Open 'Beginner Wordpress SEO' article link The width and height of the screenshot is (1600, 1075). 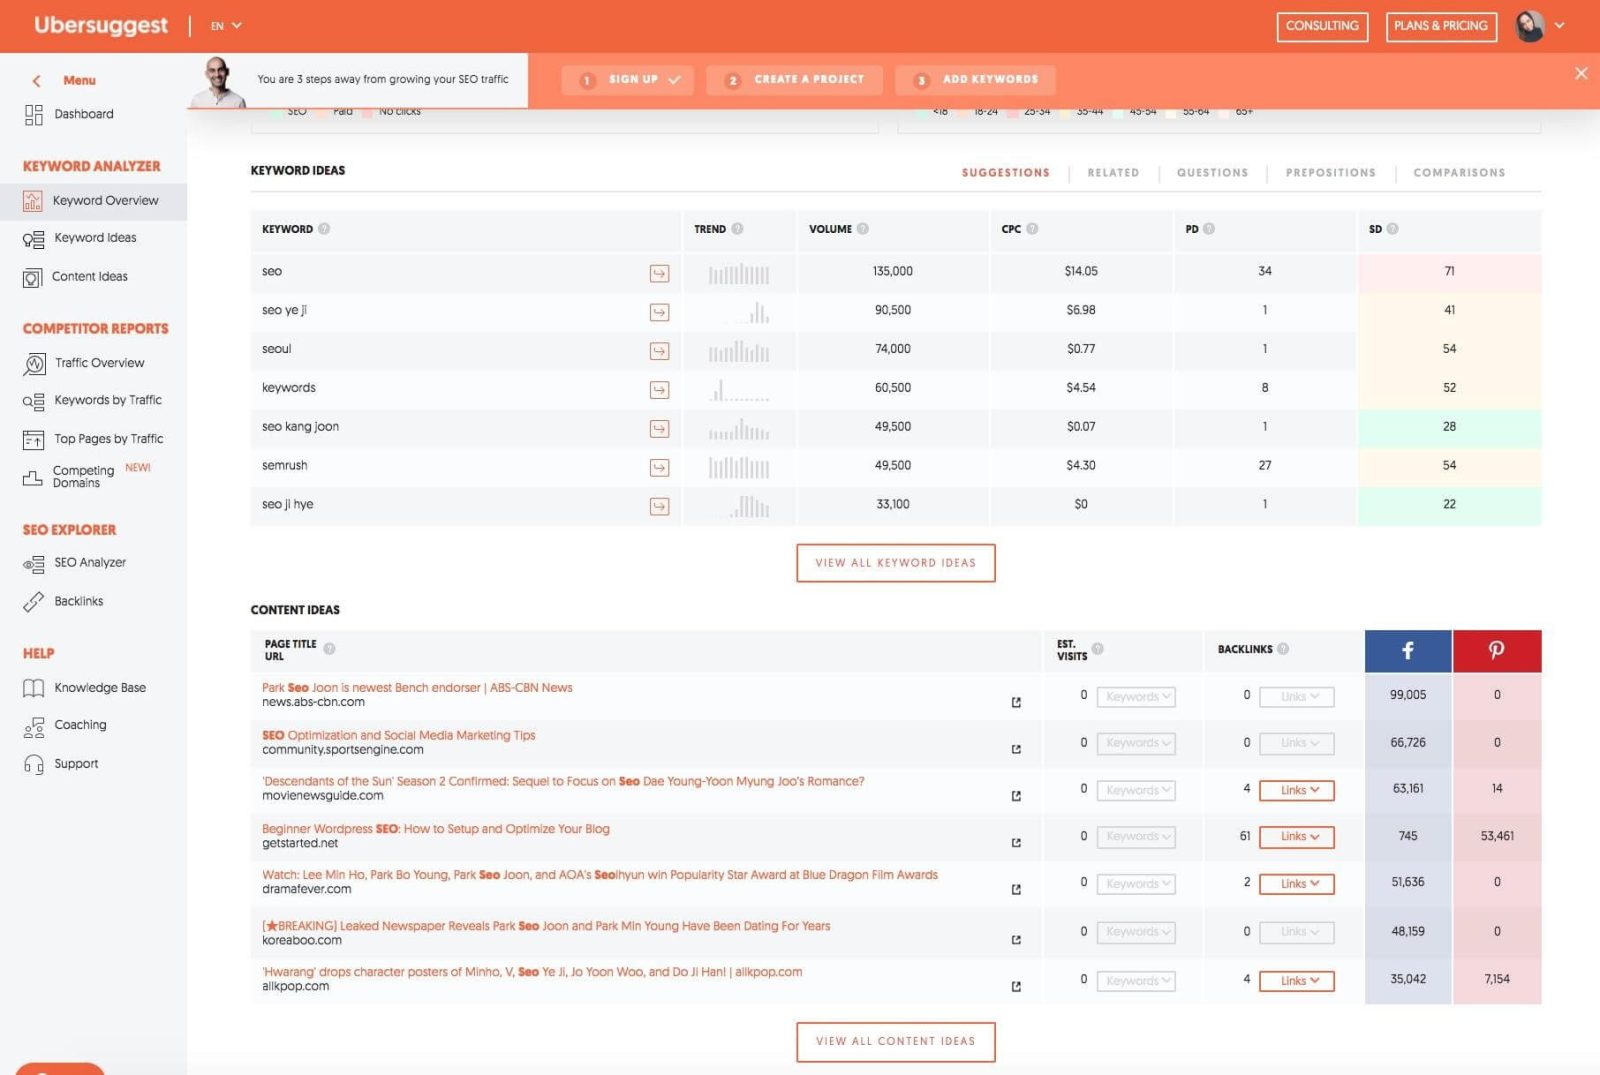(435, 829)
